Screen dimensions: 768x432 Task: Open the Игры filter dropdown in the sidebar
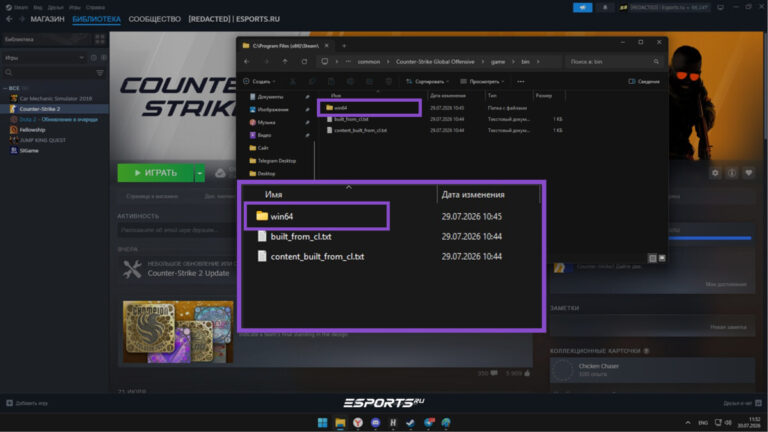[x=44, y=58]
